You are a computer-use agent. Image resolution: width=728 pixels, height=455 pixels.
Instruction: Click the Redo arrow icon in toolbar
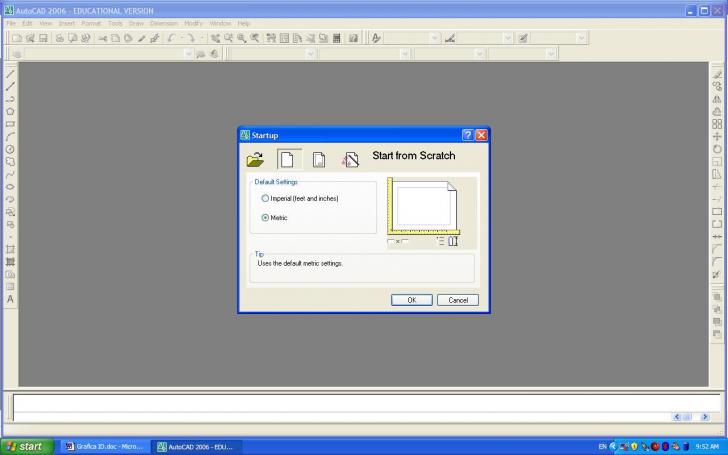191,38
